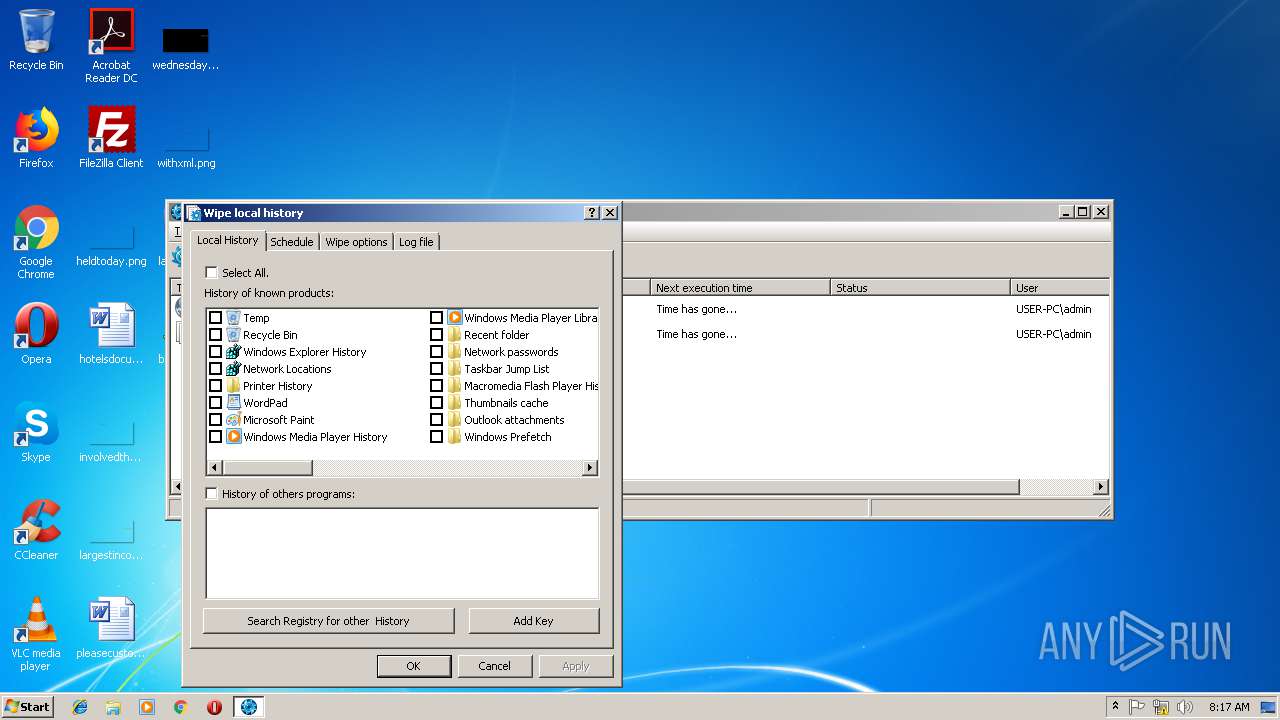
Task: Click the Apply button
Action: point(575,666)
